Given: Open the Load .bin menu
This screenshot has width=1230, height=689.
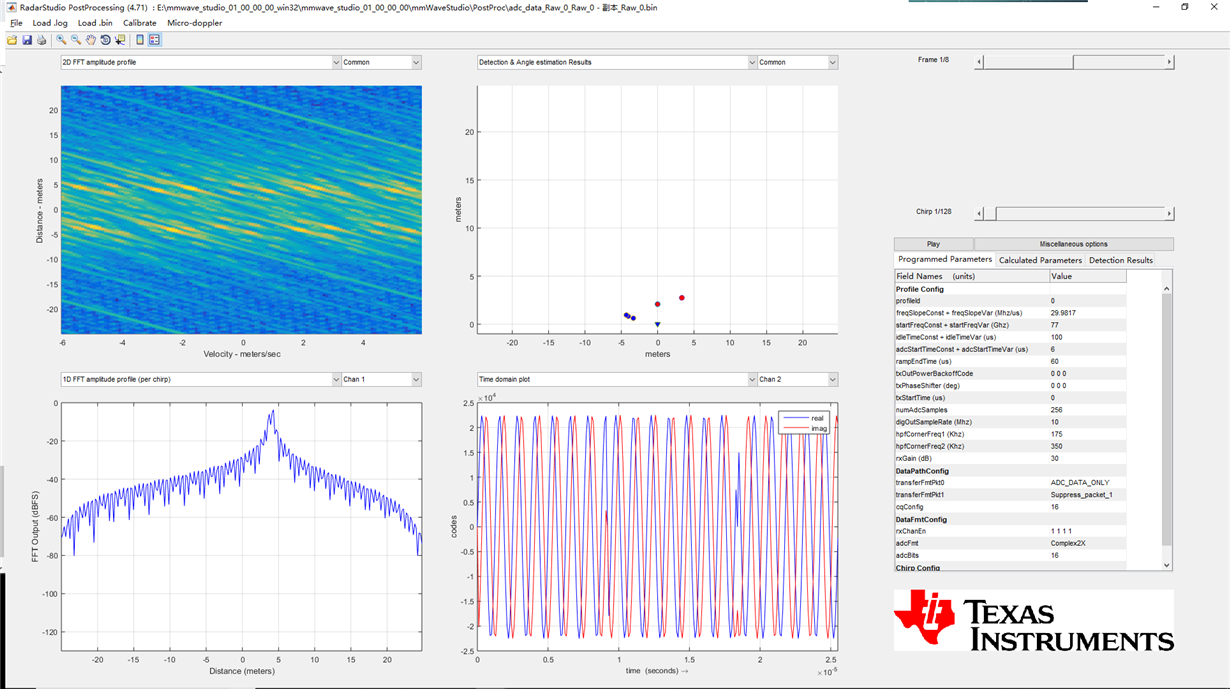Looking at the screenshot, I should (x=95, y=22).
